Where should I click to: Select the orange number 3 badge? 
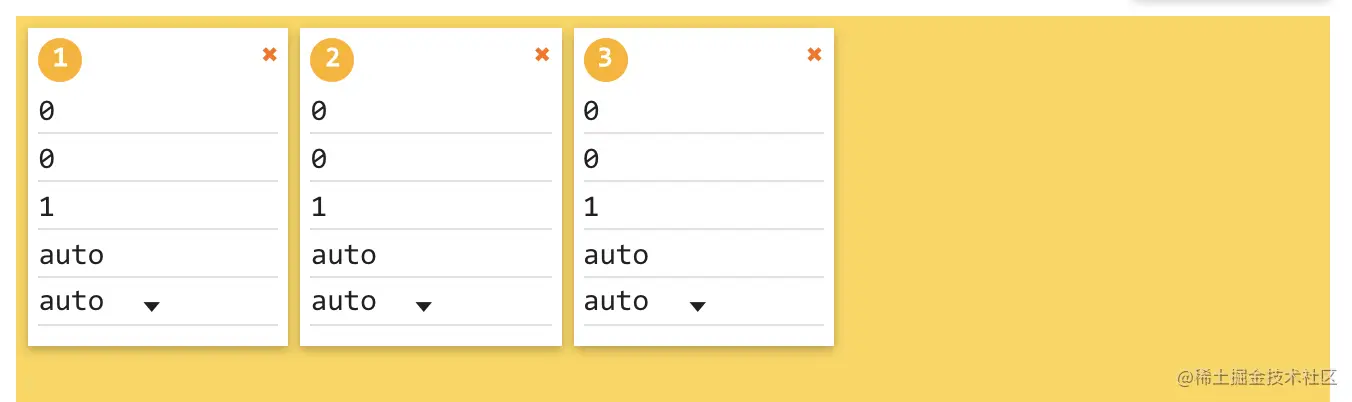pyautogui.click(x=605, y=59)
